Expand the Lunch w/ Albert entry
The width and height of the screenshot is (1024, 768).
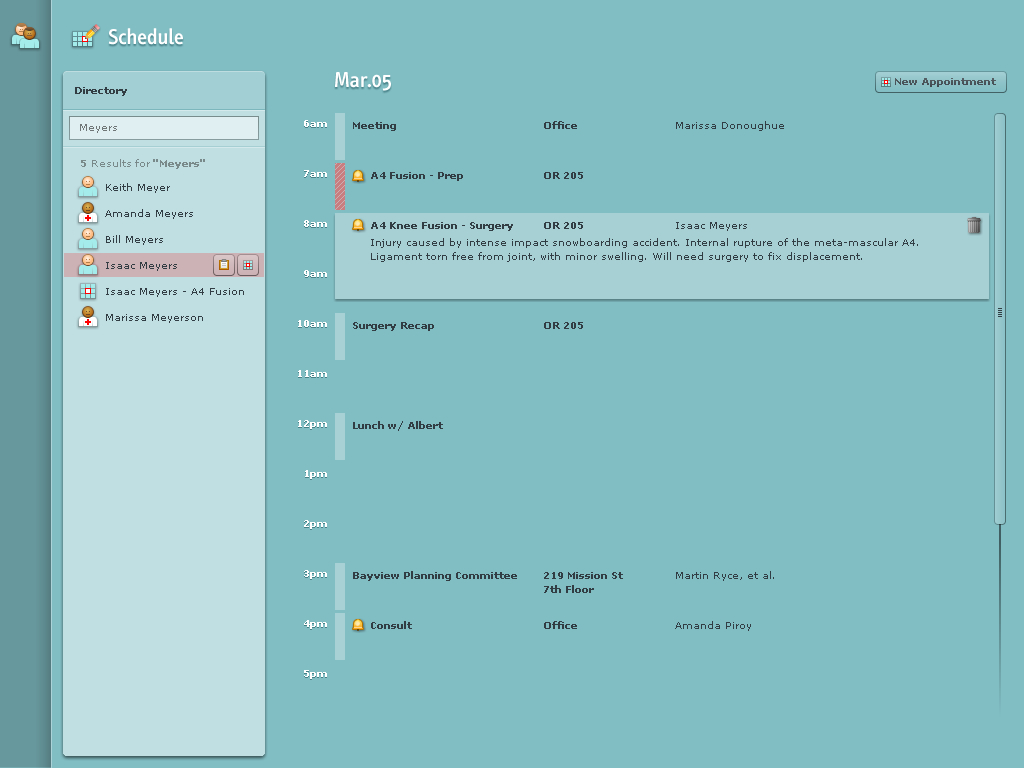[x=397, y=426]
